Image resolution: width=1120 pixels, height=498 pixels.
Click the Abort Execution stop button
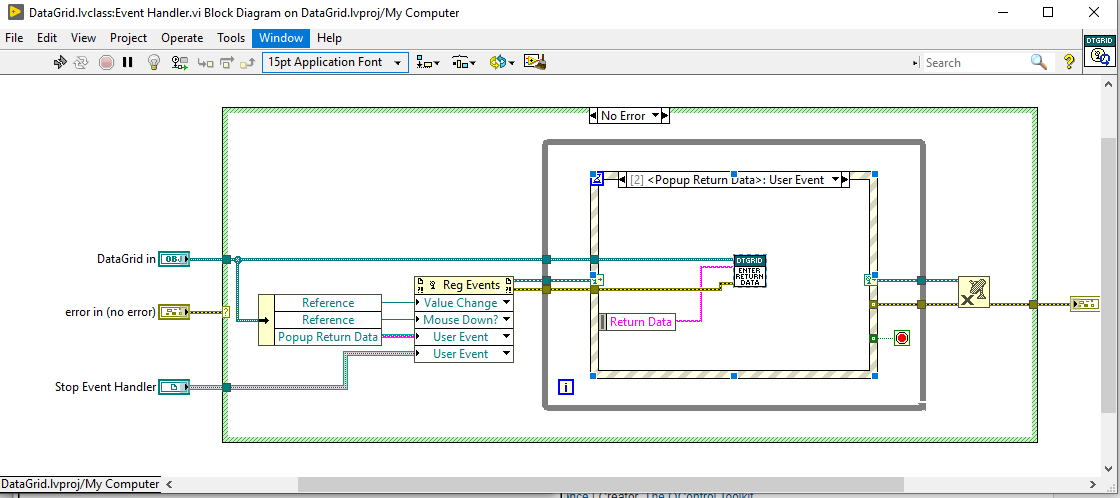[x=106, y=62]
